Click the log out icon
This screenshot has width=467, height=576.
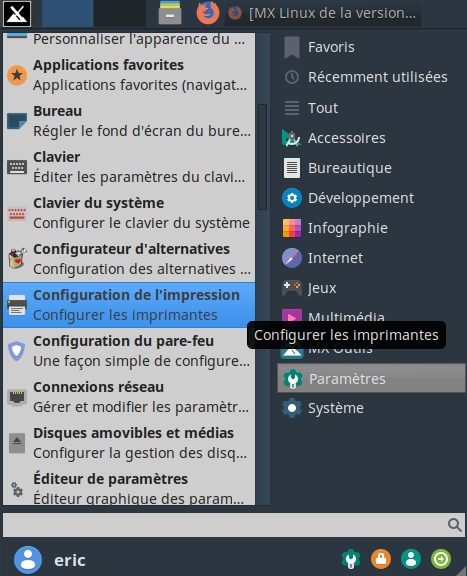pyautogui.click(x=441, y=559)
